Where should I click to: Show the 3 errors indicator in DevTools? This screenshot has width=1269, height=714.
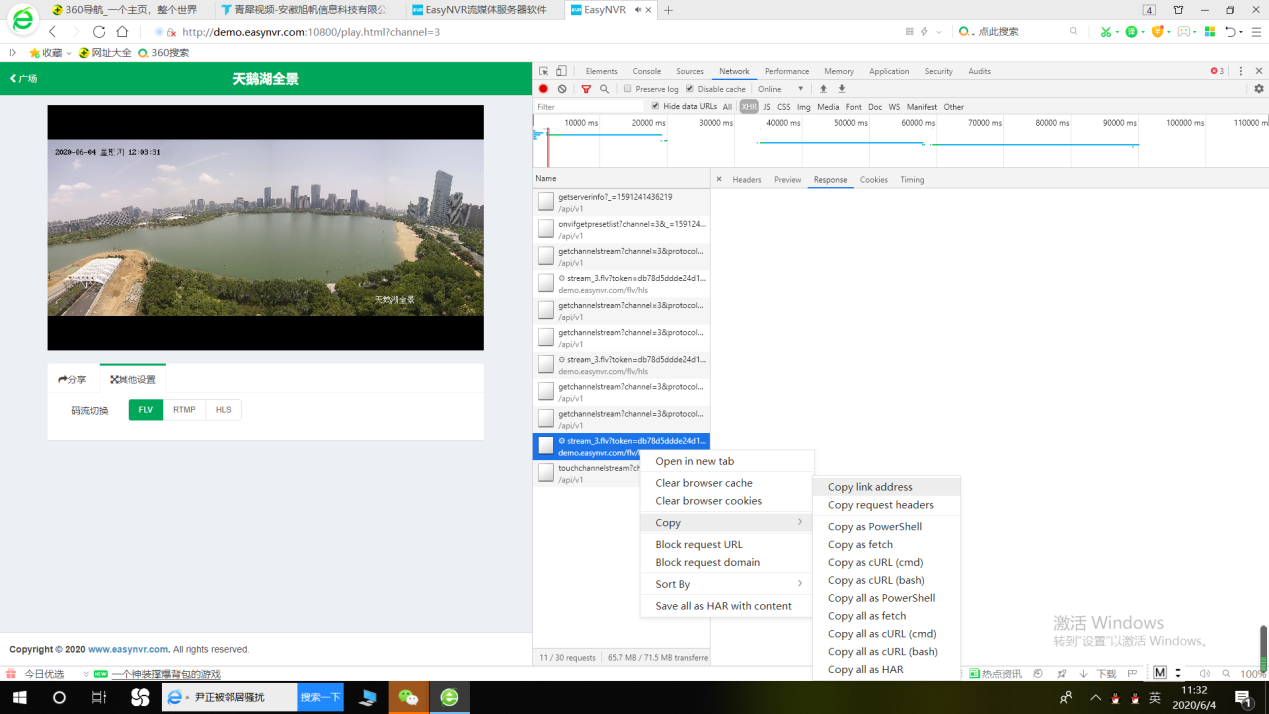(x=1217, y=71)
